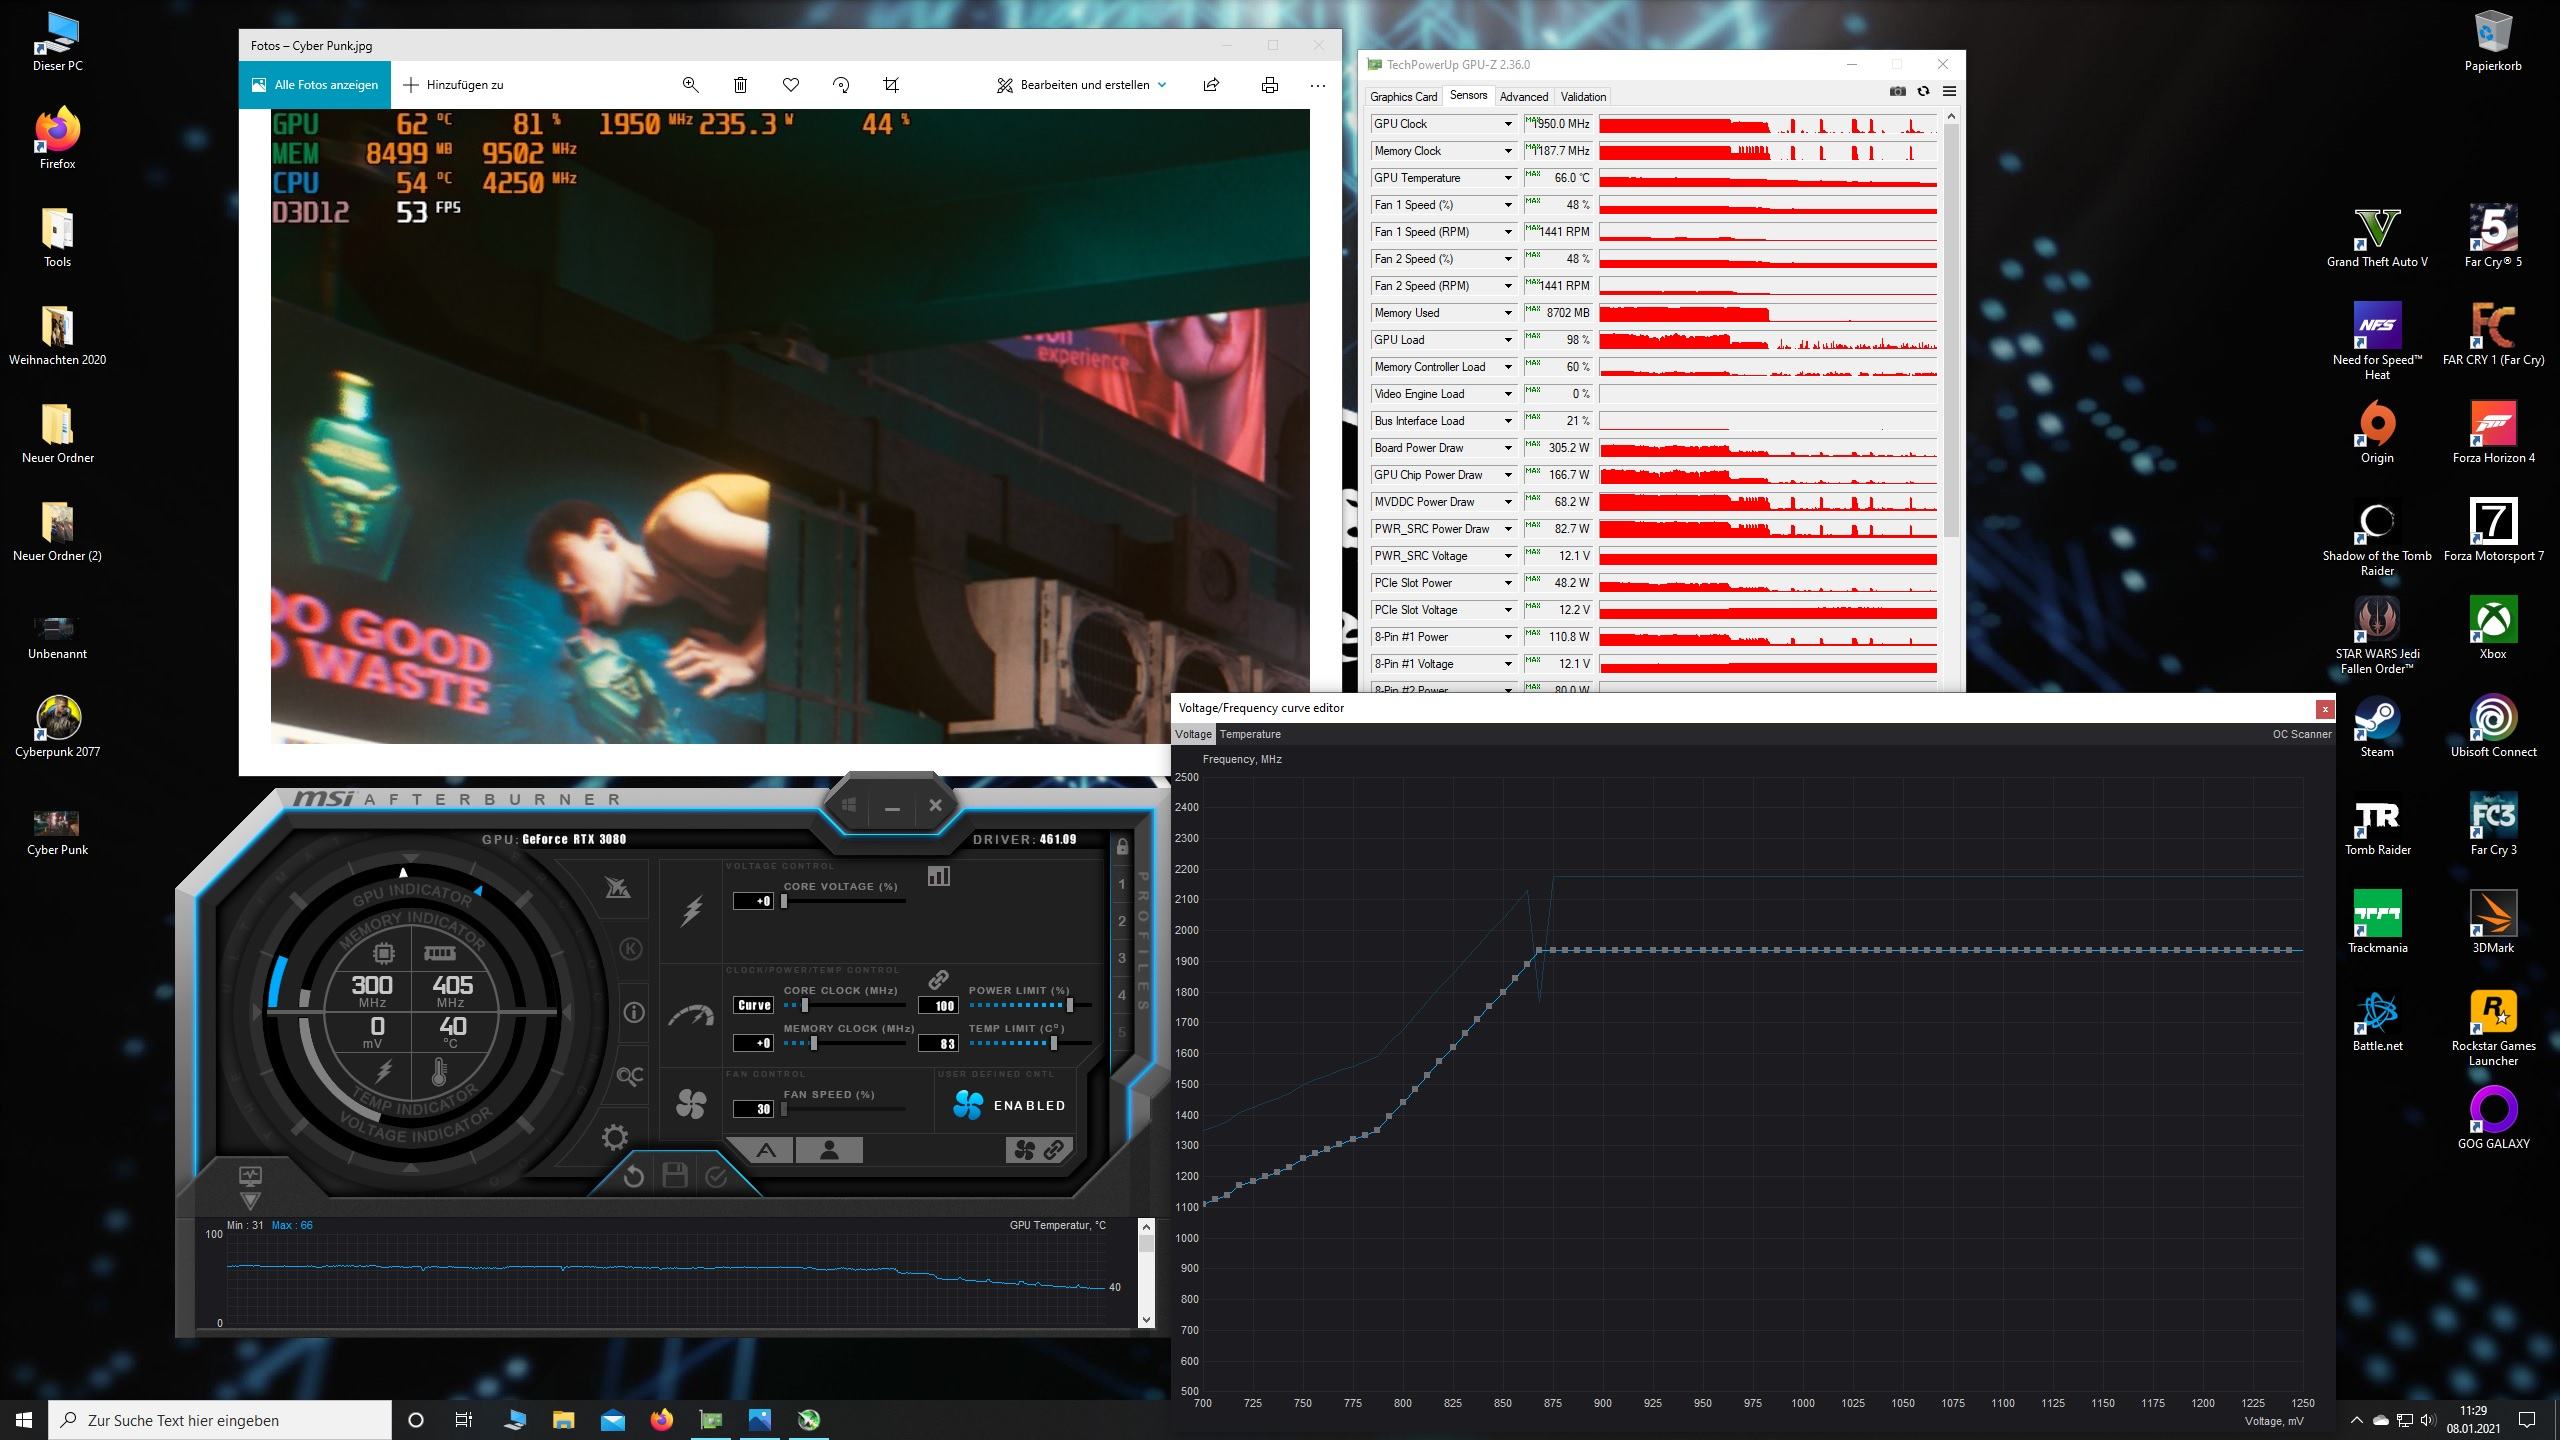Click Alle Fotos anzeigen in Fotos

click(x=315, y=85)
